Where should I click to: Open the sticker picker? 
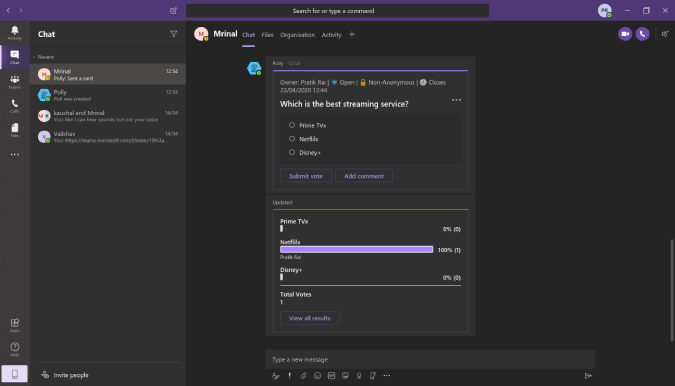(x=345, y=376)
